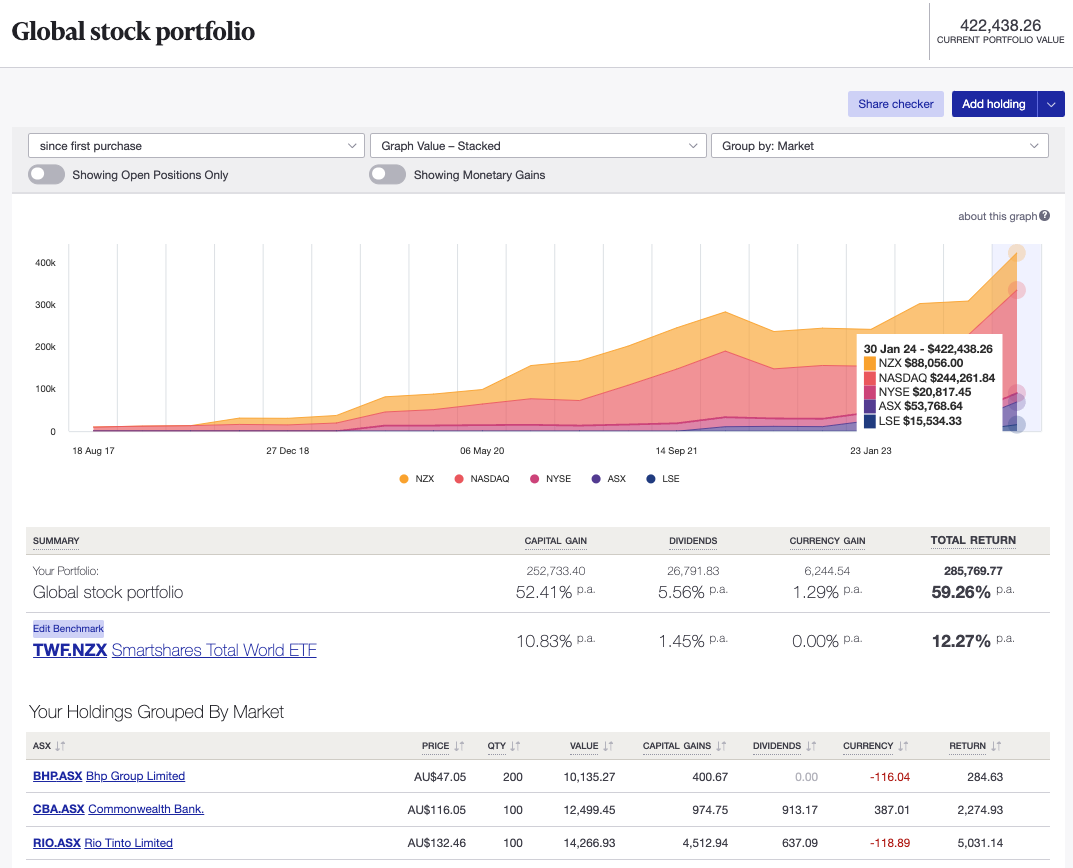Viewport: 1073px width, 868px height.
Task: Sort the table by CURRENCY values
Action: (x=874, y=746)
